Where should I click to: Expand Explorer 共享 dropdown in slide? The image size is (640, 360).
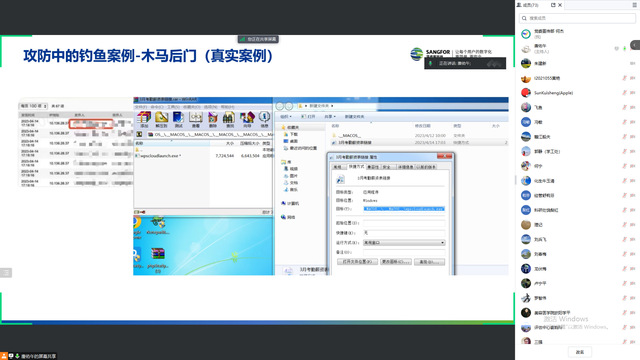[329, 117]
